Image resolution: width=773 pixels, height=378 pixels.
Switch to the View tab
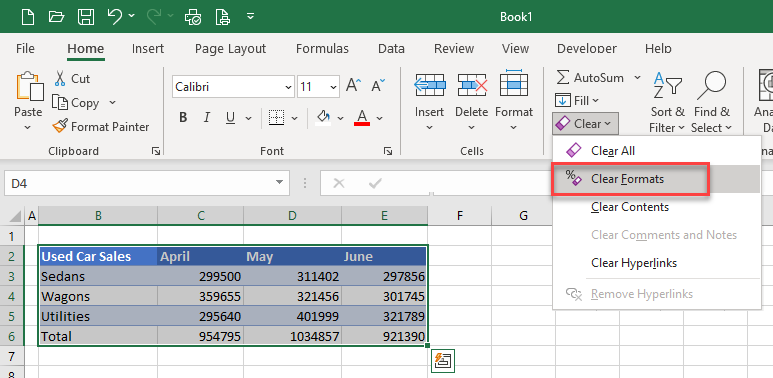click(x=516, y=49)
